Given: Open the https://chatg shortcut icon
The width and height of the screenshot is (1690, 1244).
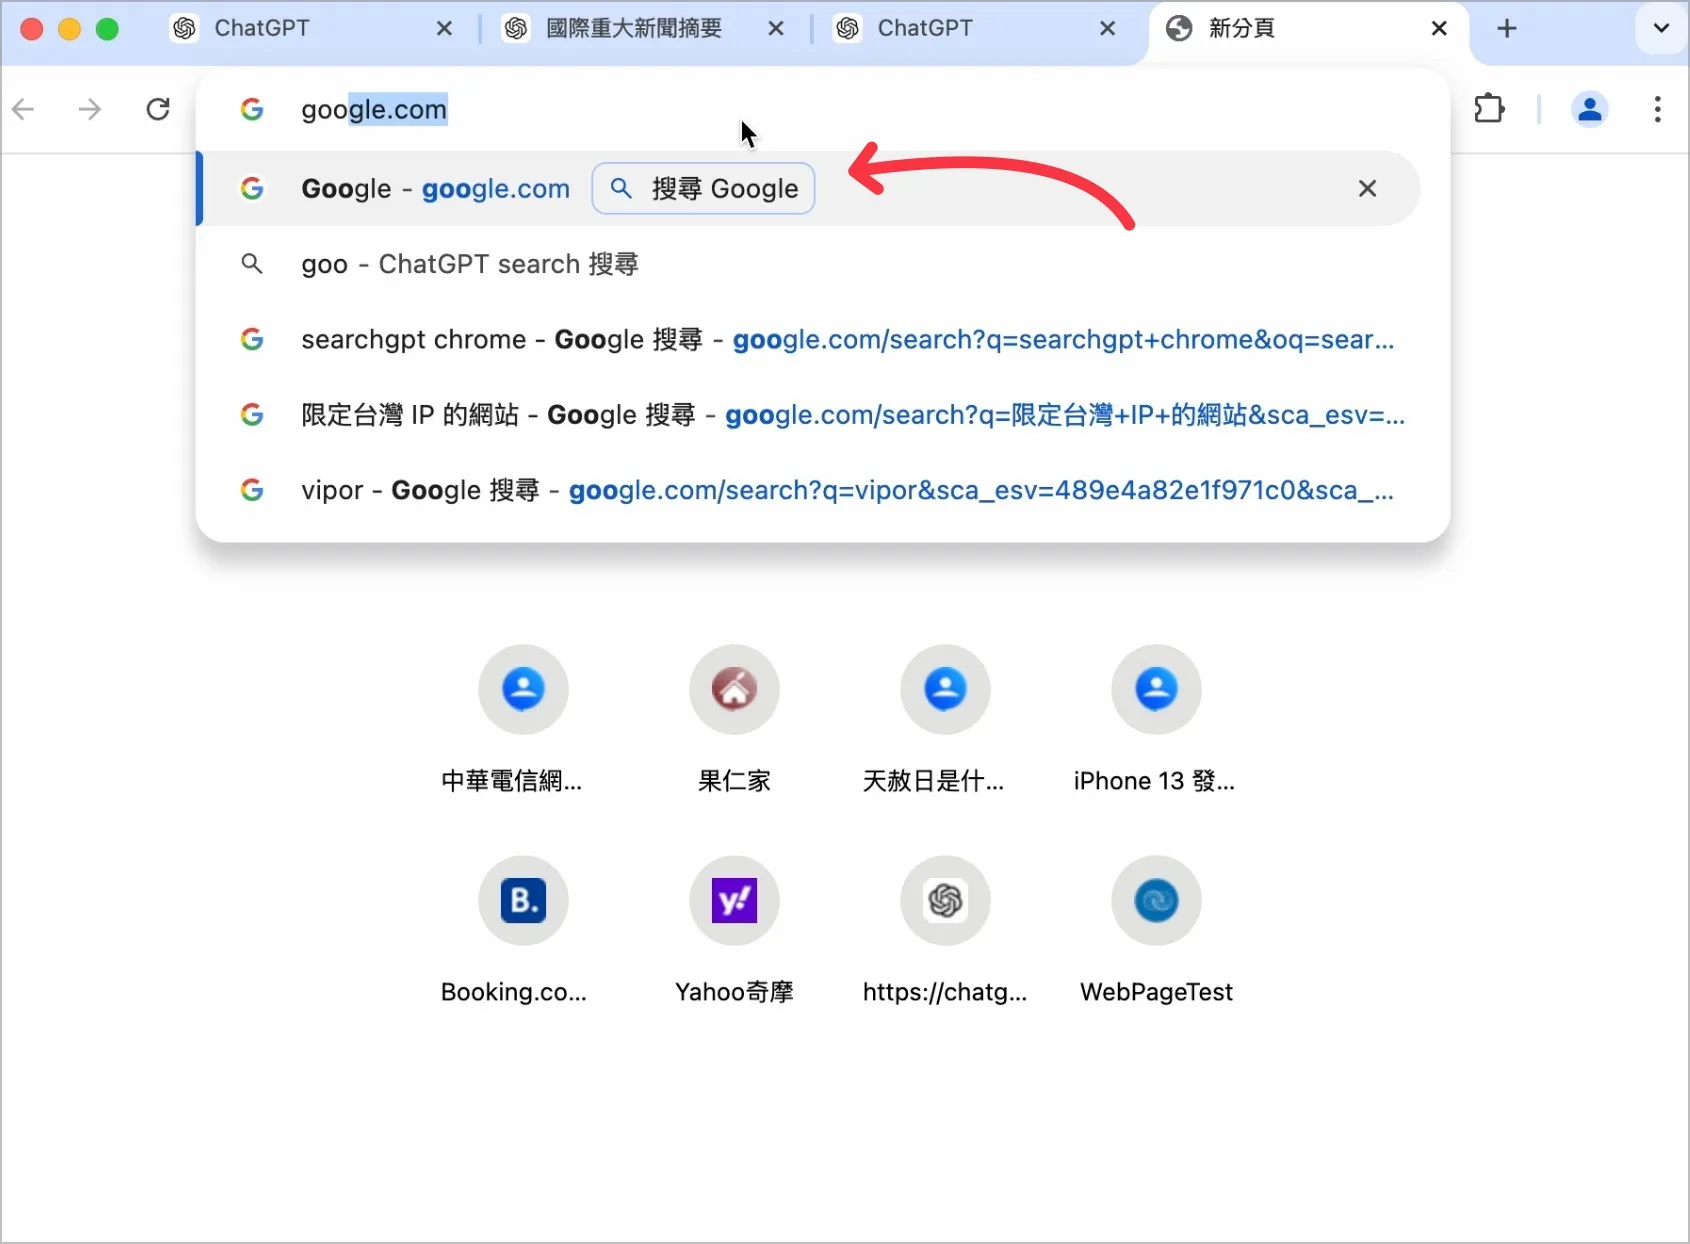Looking at the screenshot, I should pos(945,900).
